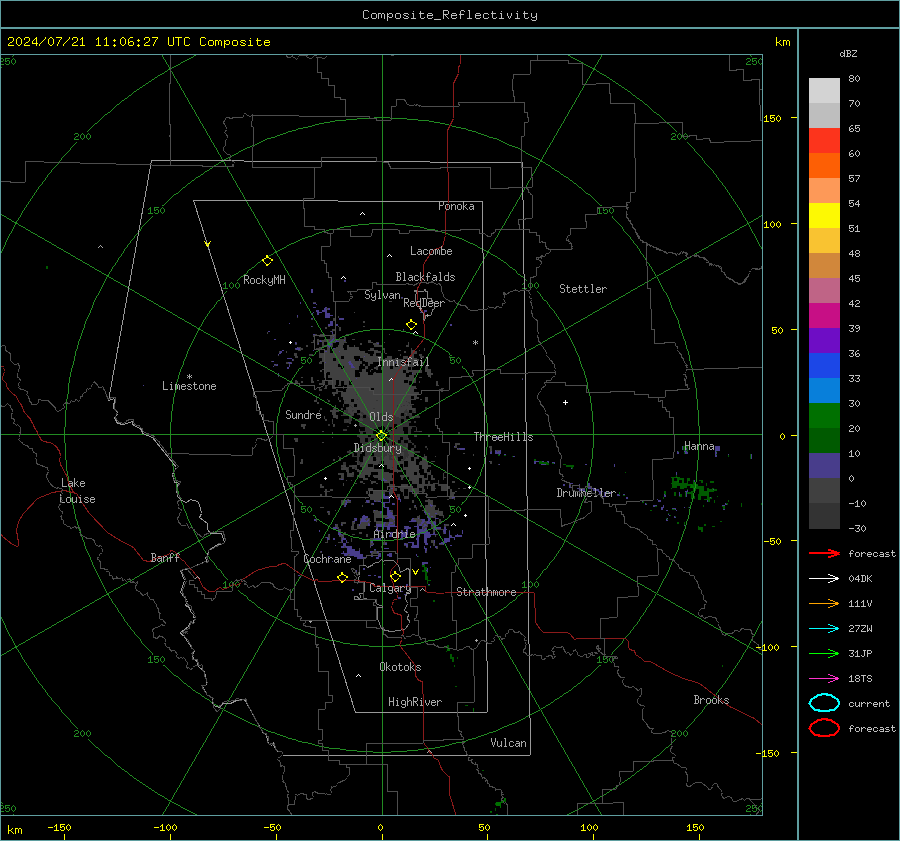
Task: Click the Okotoks city label
Action: [x=400, y=666]
